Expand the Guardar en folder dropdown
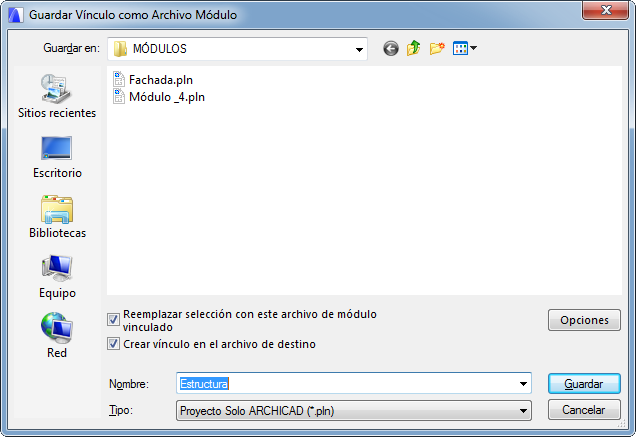Screen dimensions: 636x437 pyautogui.click(x=359, y=50)
